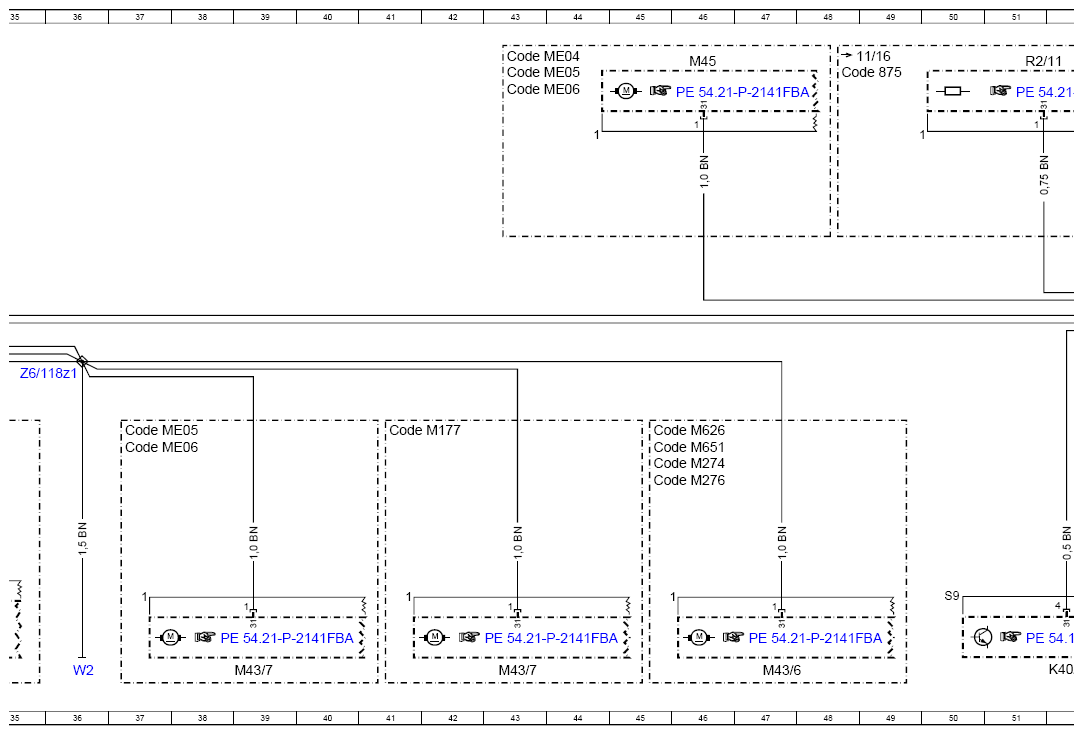Click the Z6/118z1 junction node diamond
The width and height of the screenshot is (1083, 735).
[82, 361]
